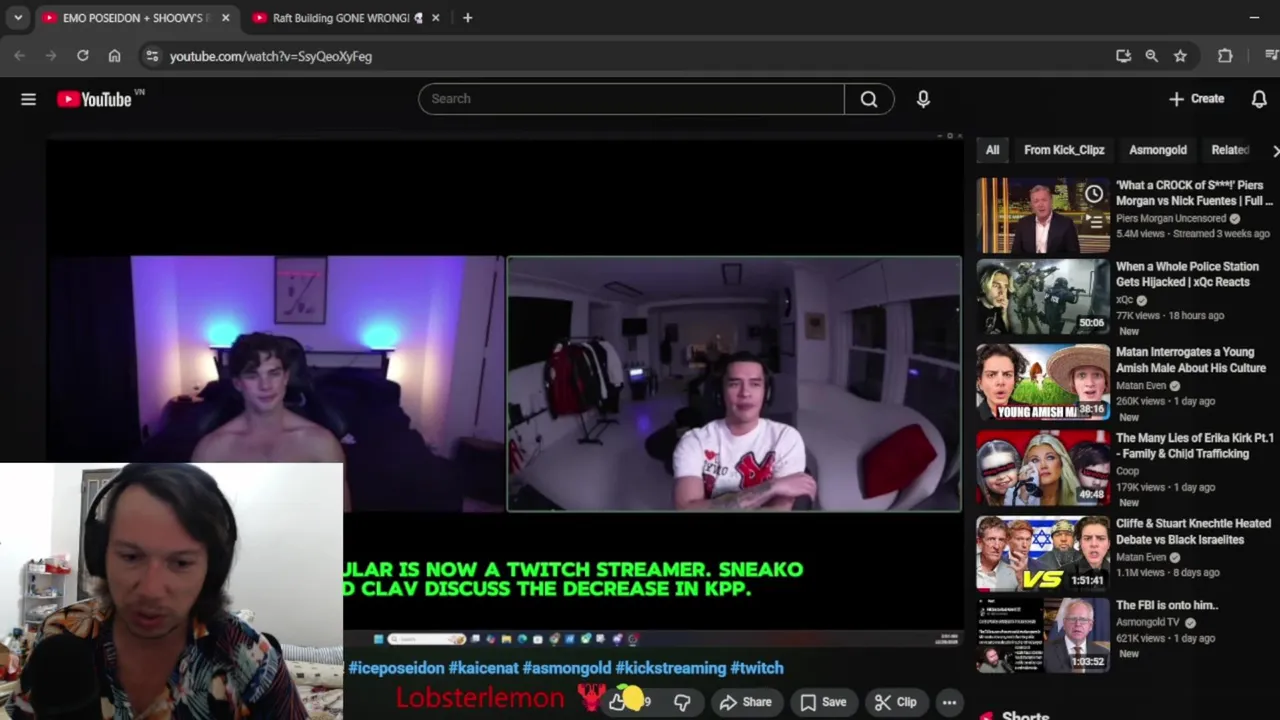Open browser zoom indicator
The width and height of the screenshot is (1280, 720).
pos(1152,56)
